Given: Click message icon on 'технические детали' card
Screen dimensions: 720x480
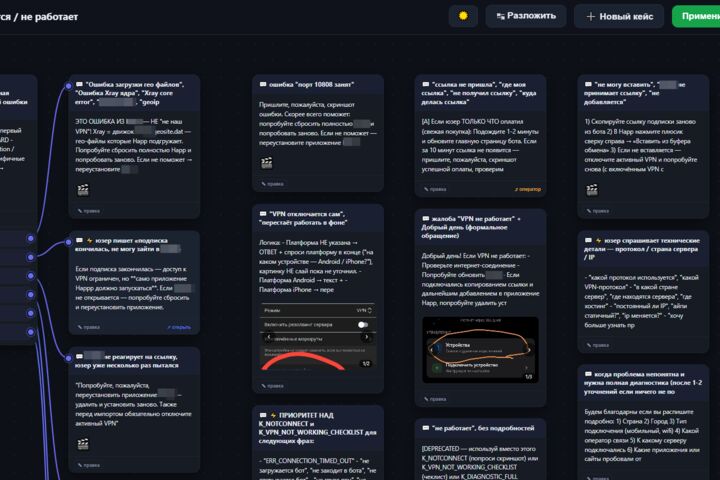Looking at the screenshot, I should [x=588, y=240].
